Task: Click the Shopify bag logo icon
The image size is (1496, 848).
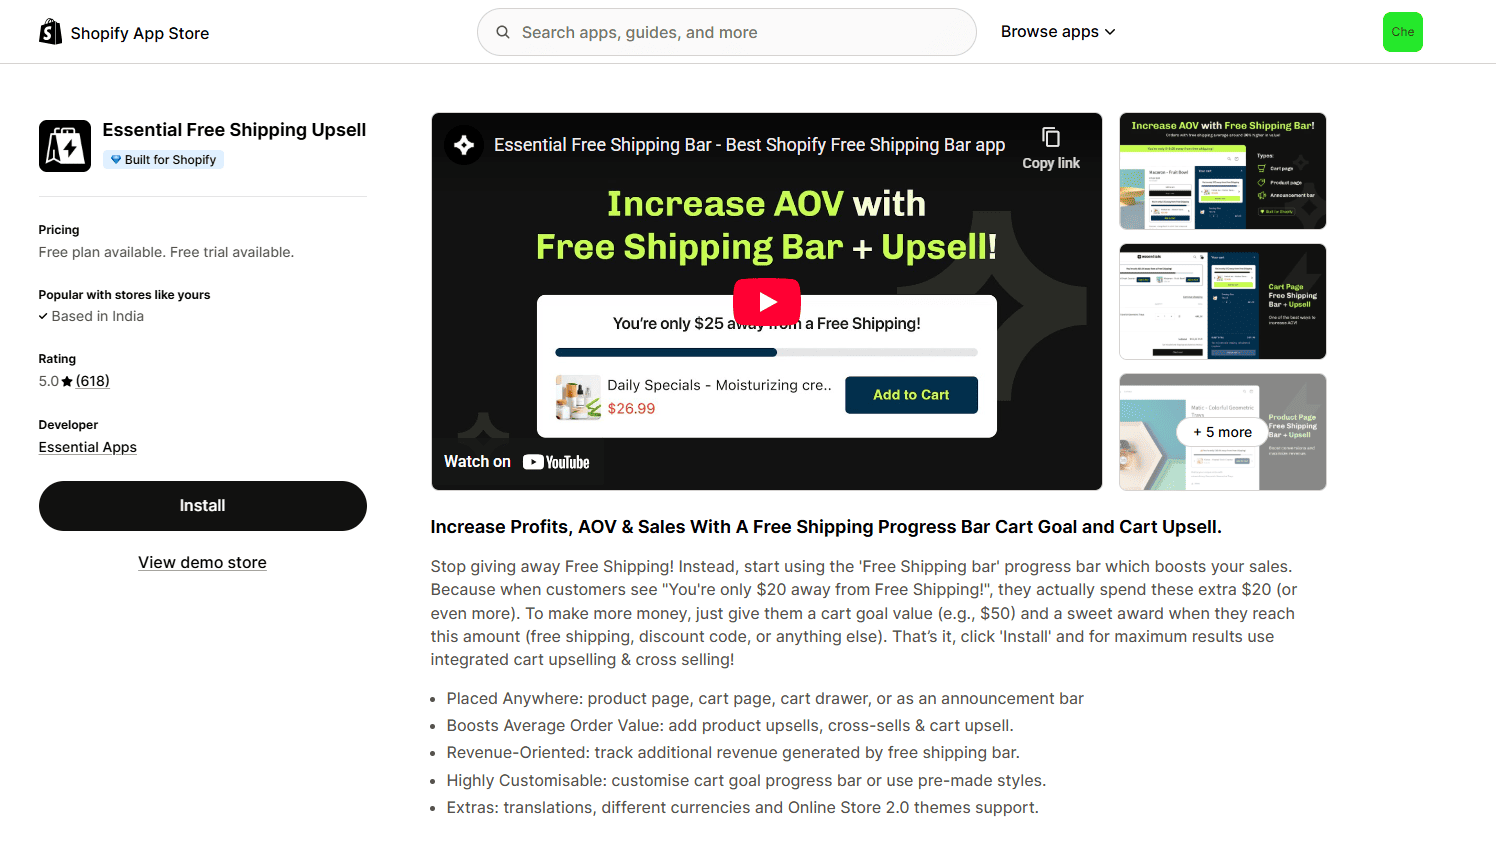Action: point(50,32)
